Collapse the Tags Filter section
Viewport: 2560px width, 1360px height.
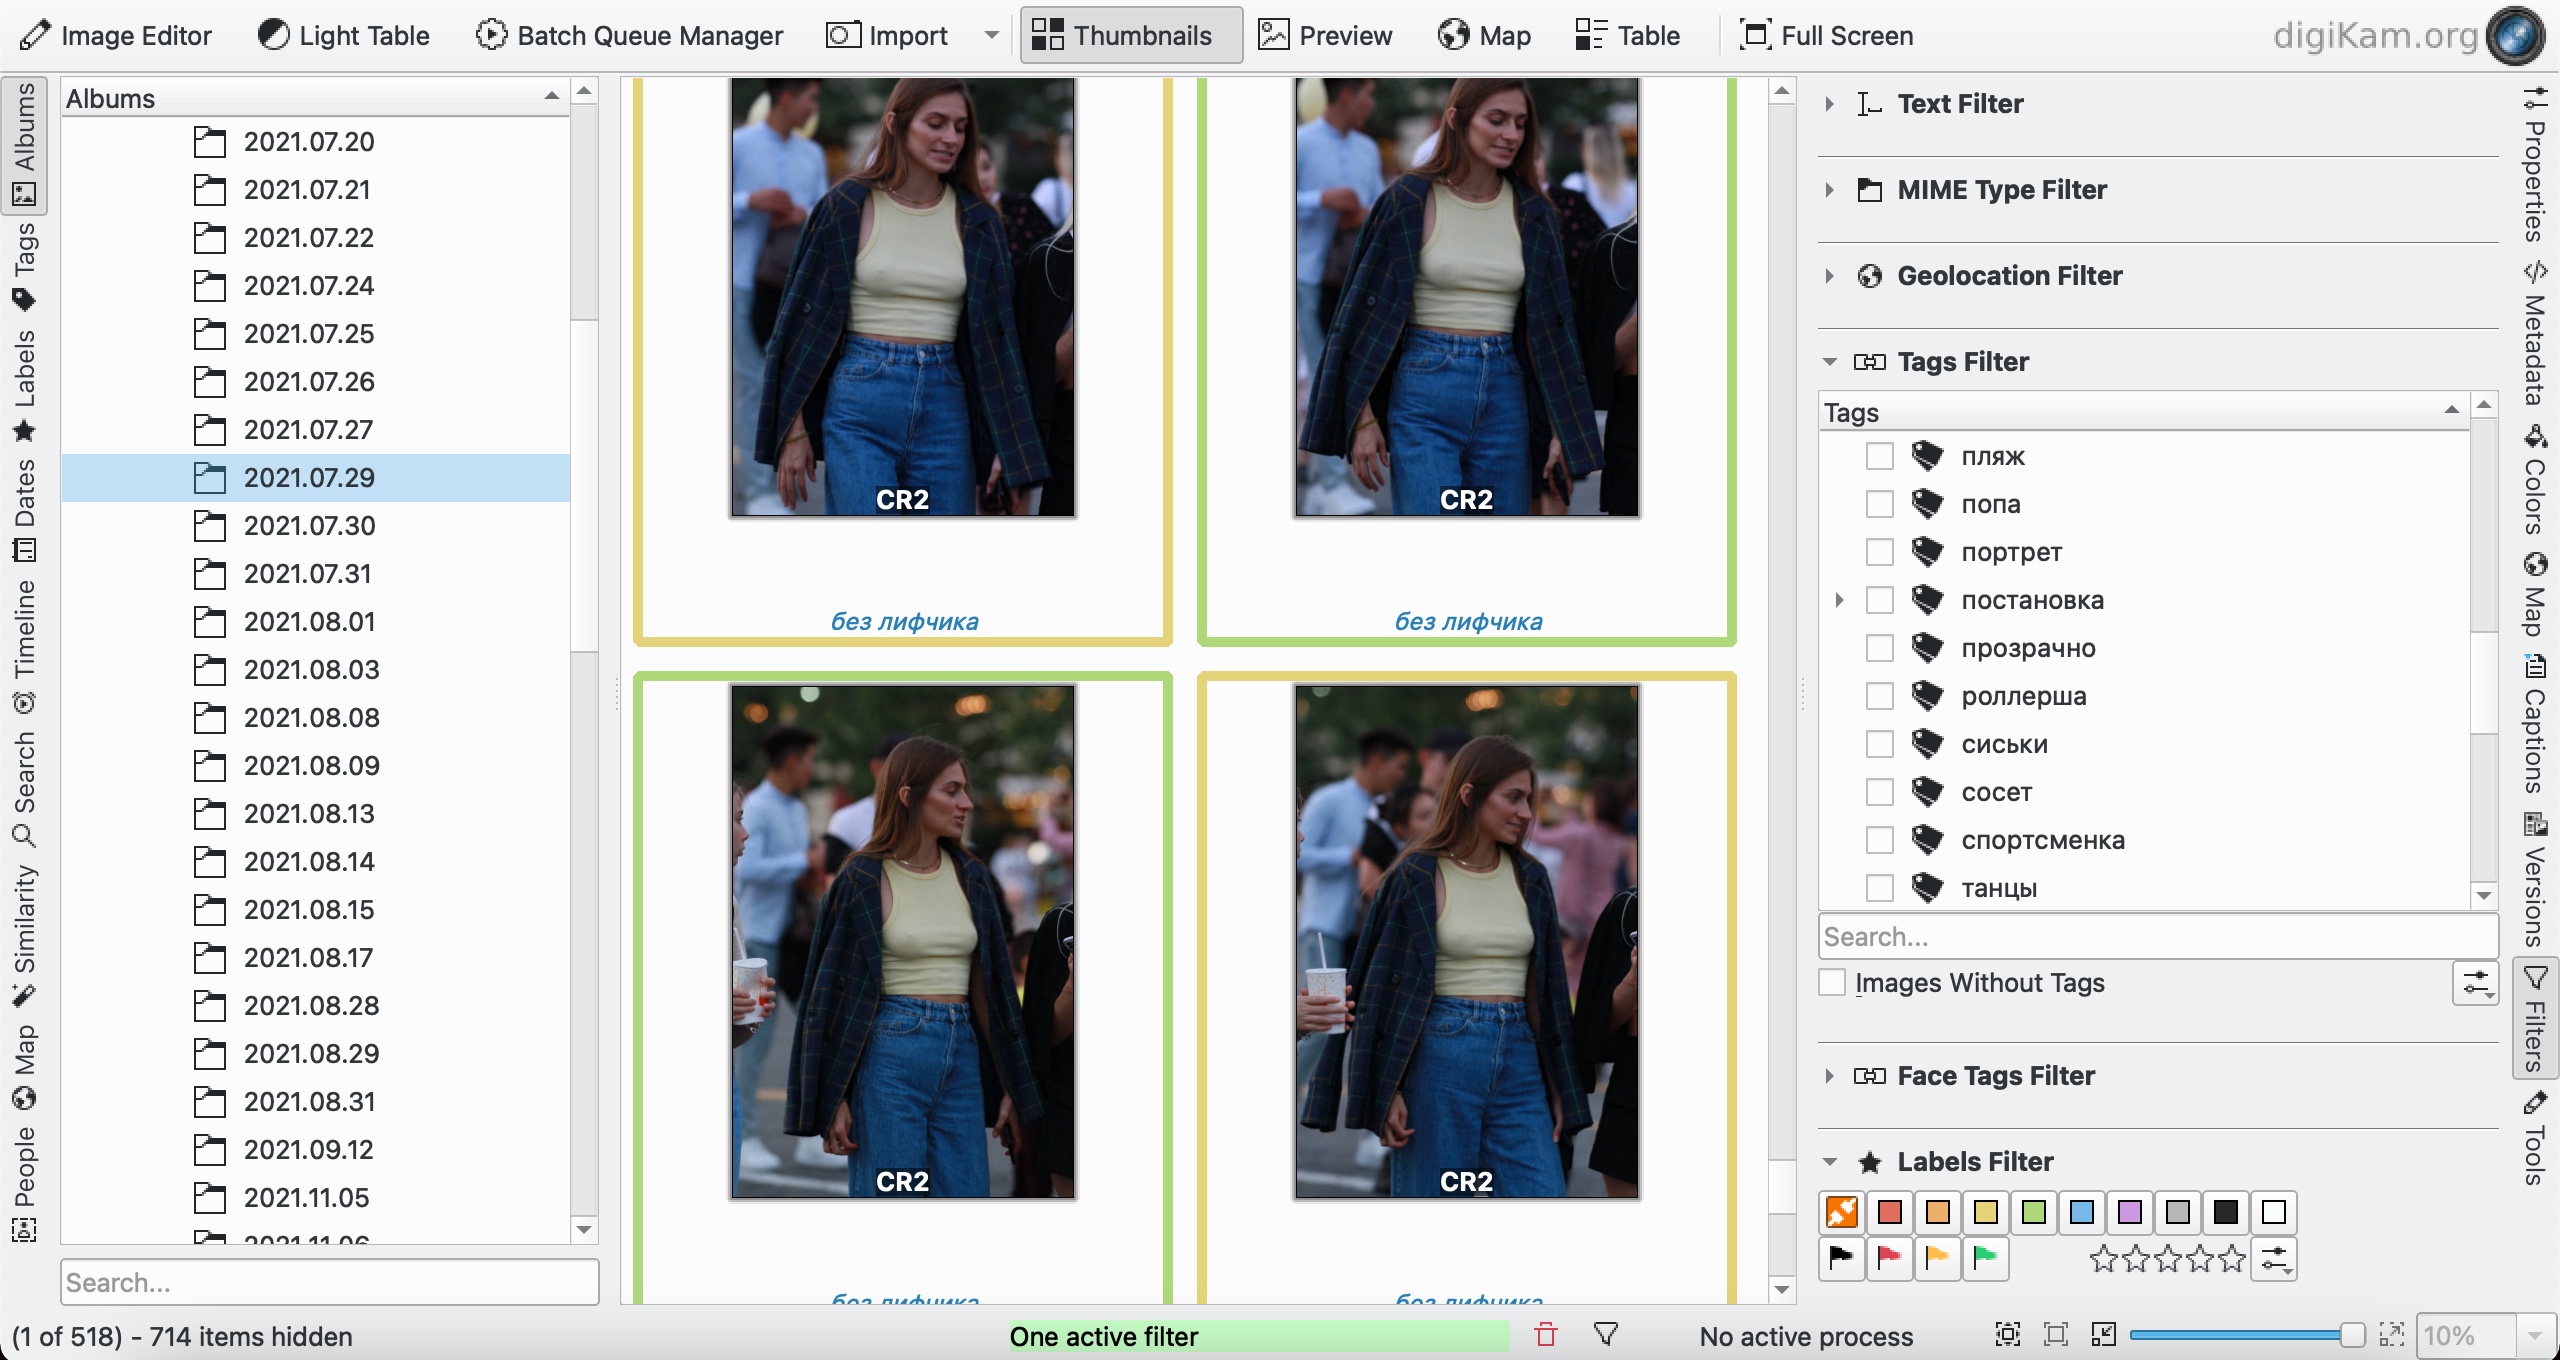[x=1830, y=362]
